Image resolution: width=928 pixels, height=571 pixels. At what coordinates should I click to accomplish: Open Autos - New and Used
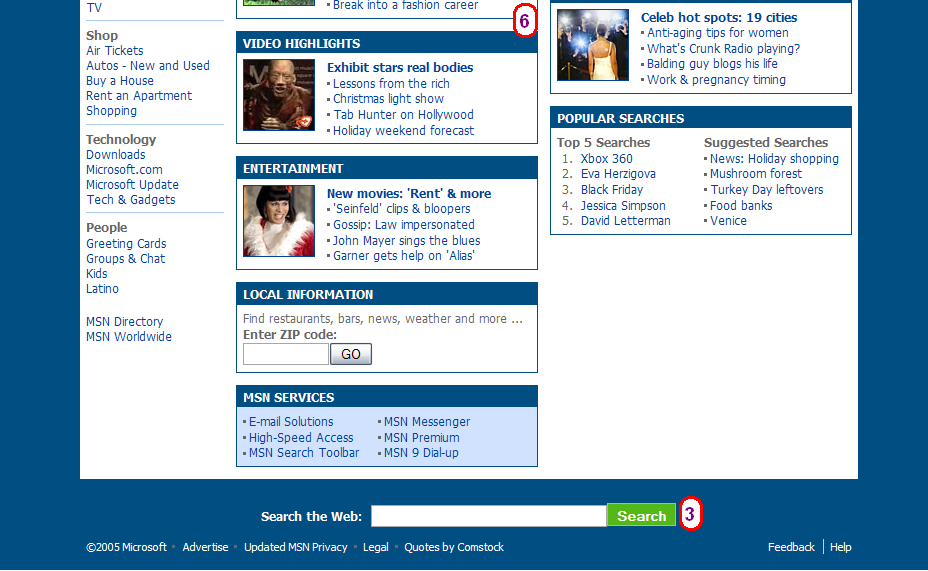point(148,66)
